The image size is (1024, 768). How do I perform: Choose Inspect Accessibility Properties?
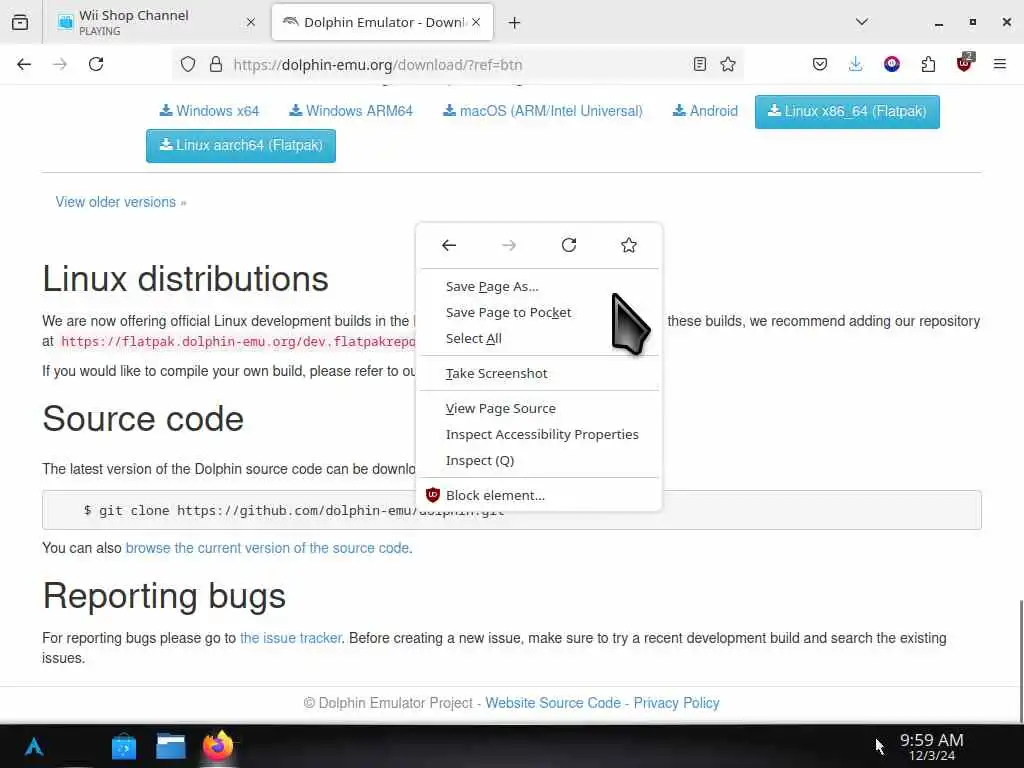click(x=539, y=434)
